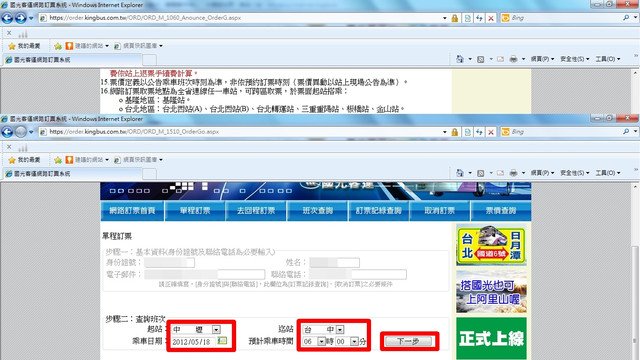This screenshot has width=640, height=360.
Task: Click the Back arrow in the lower browser window
Action: [x=7, y=132]
